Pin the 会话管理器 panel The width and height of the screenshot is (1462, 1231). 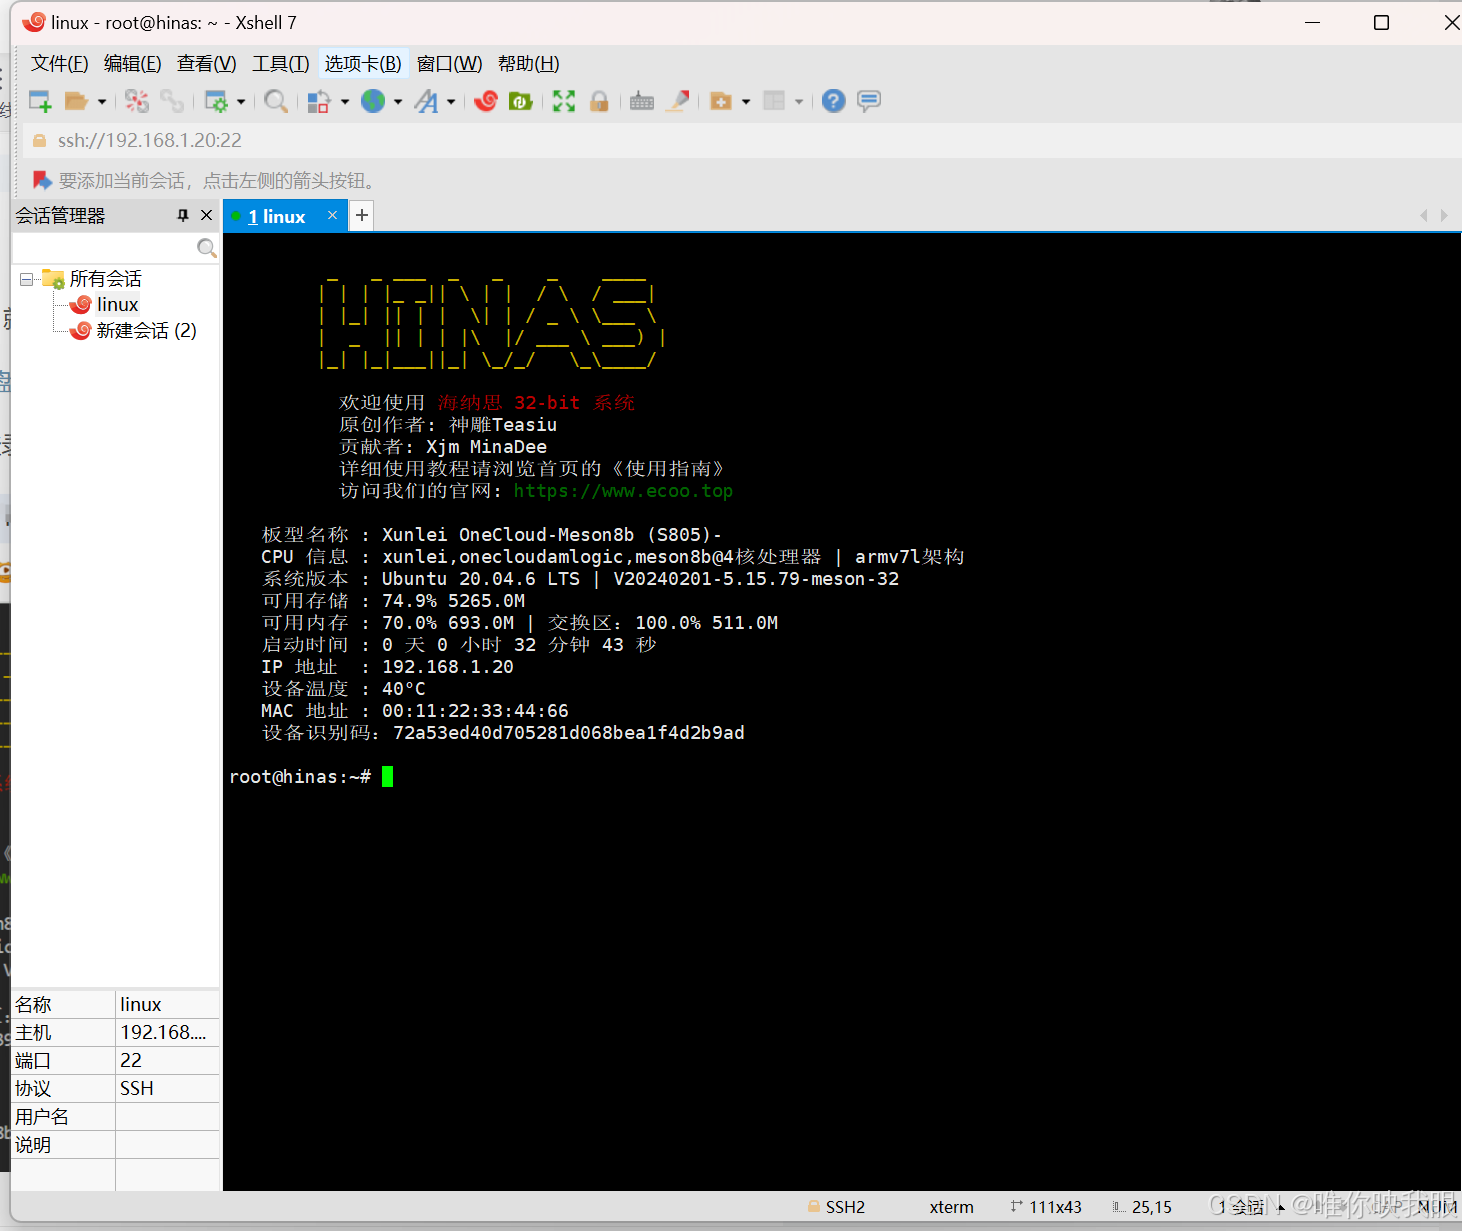[183, 216]
